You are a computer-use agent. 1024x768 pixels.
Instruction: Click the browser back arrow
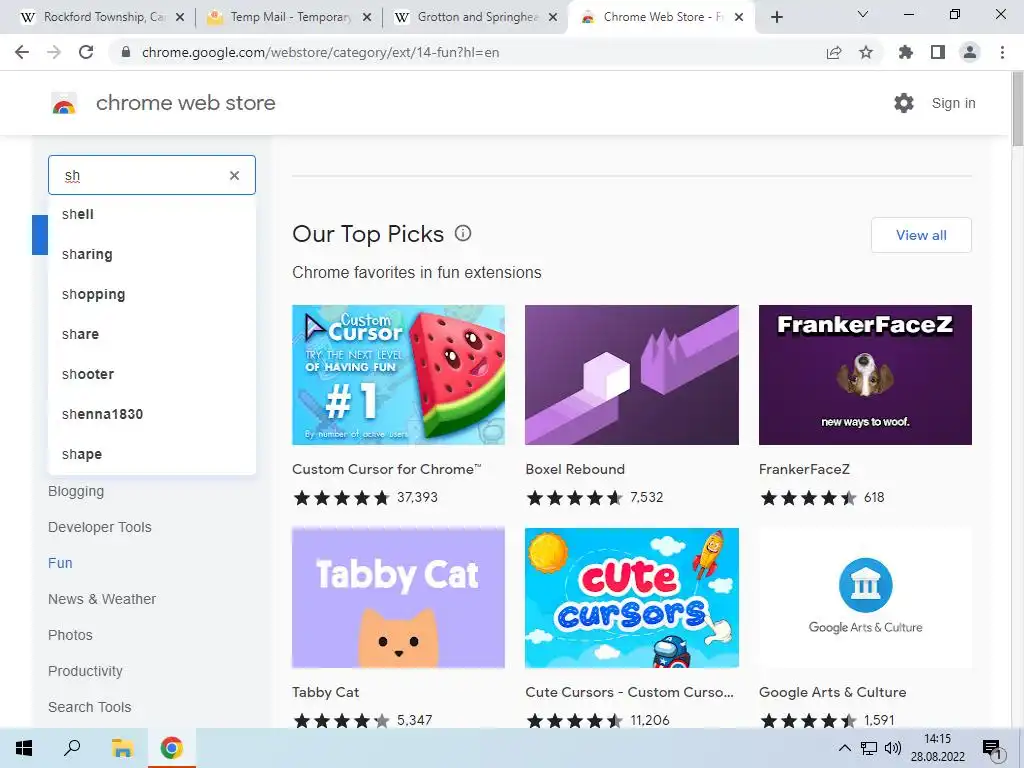pos(22,52)
